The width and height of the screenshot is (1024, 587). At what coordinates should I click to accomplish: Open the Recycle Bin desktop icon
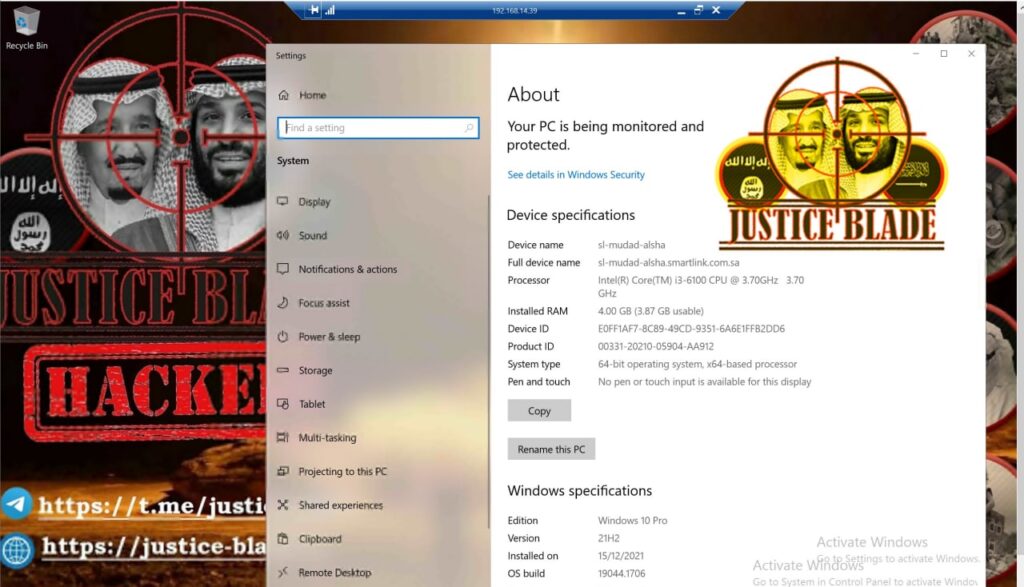[26, 28]
